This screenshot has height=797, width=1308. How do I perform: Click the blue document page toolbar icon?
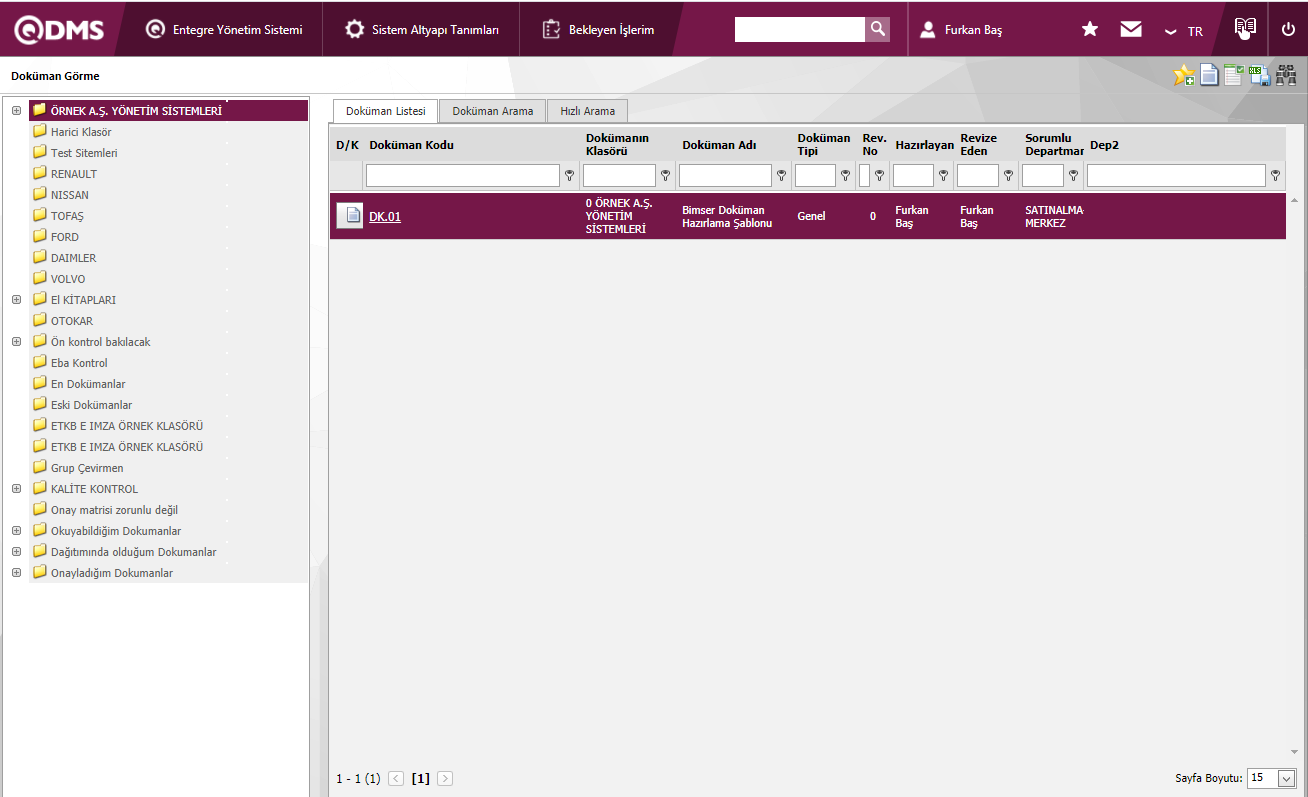pyautogui.click(x=1210, y=75)
